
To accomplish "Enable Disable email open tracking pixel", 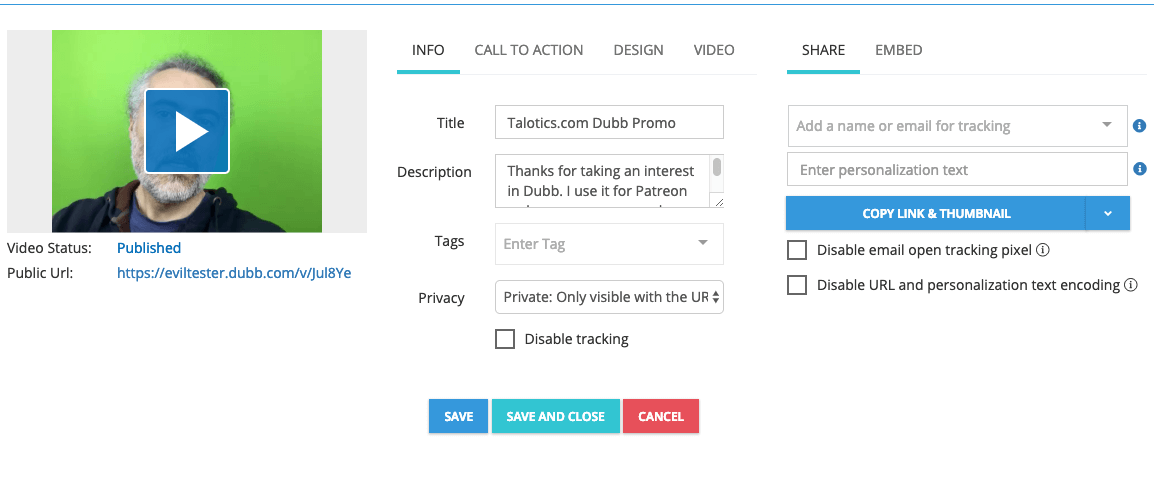I will 797,250.
